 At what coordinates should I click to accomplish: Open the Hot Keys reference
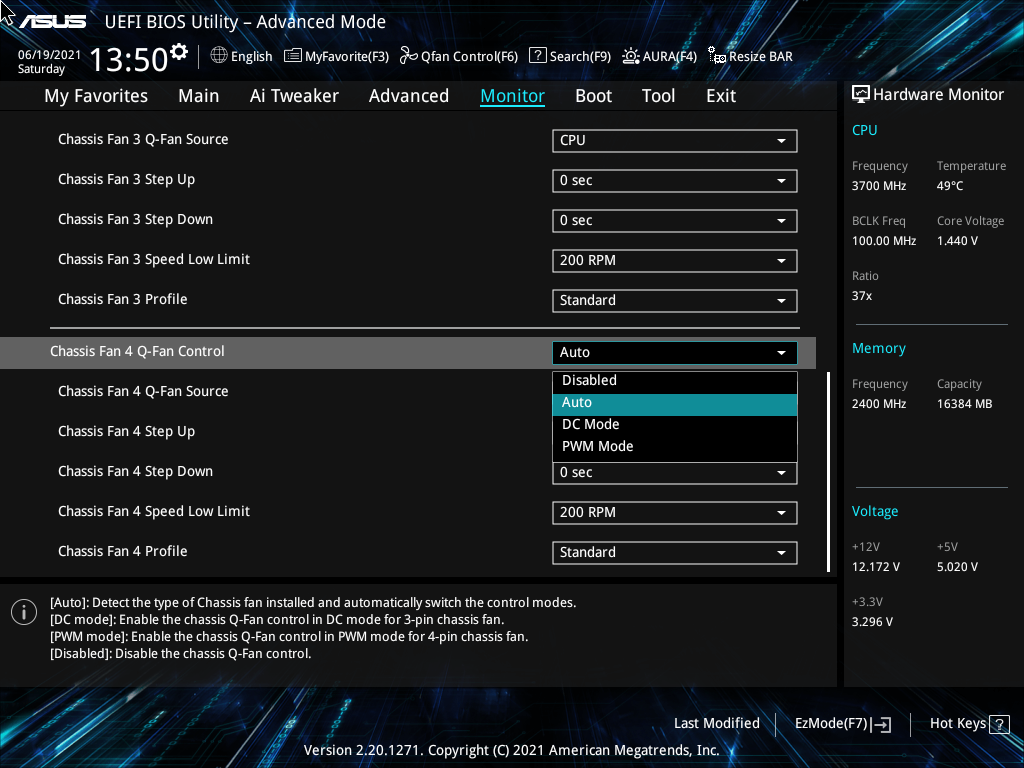(966, 723)
